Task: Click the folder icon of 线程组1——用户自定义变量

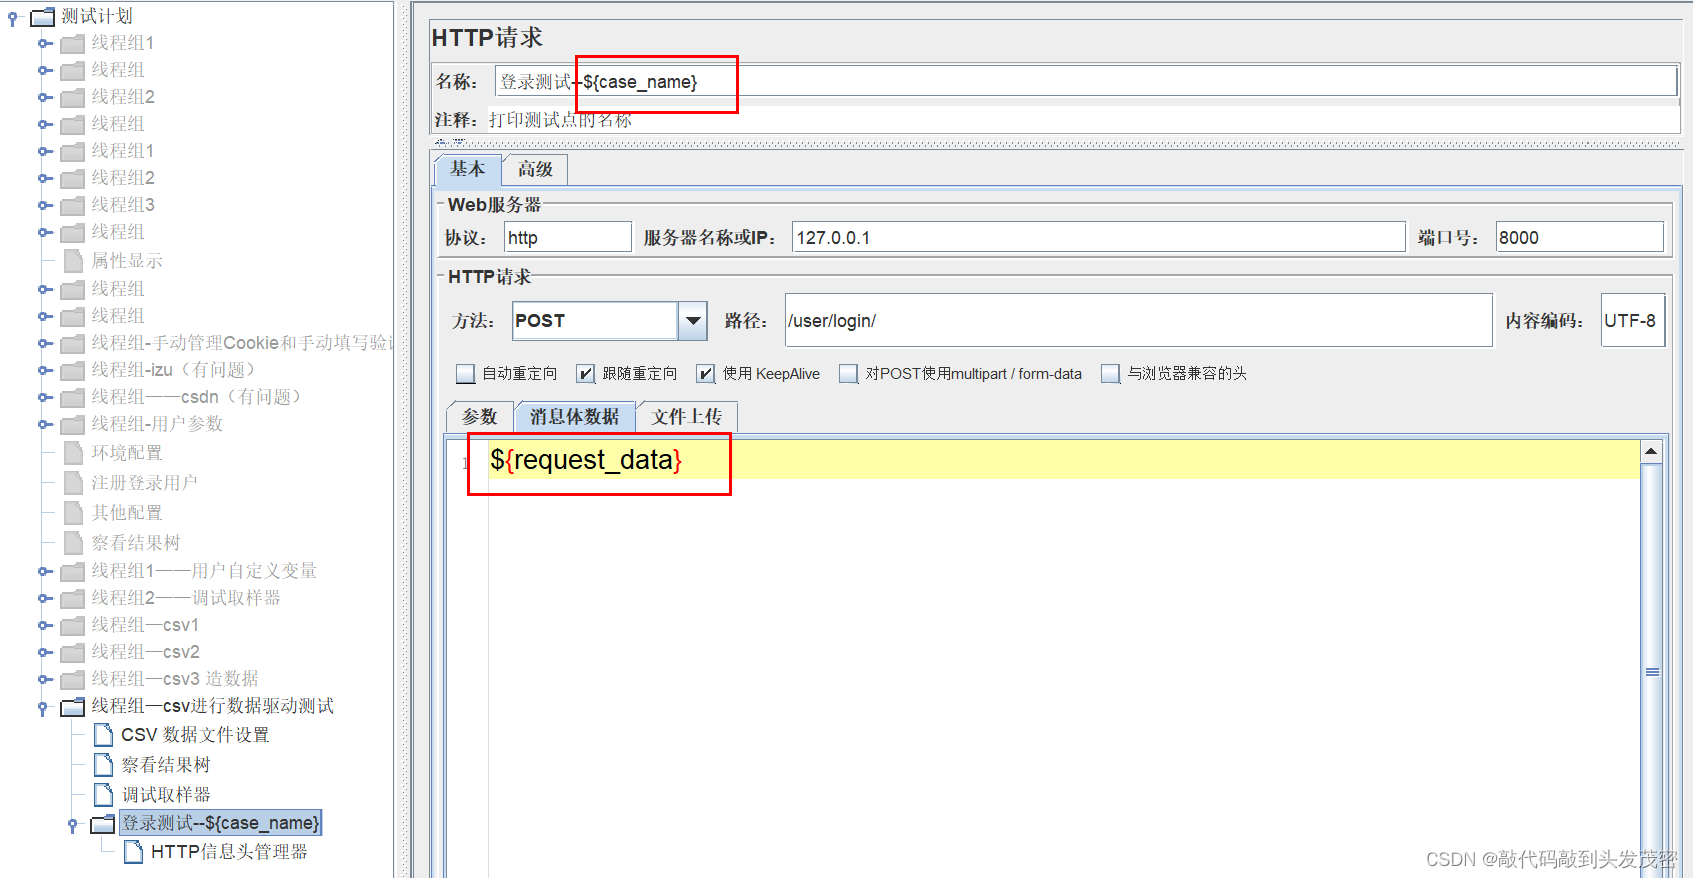Action: coord(72,571)
